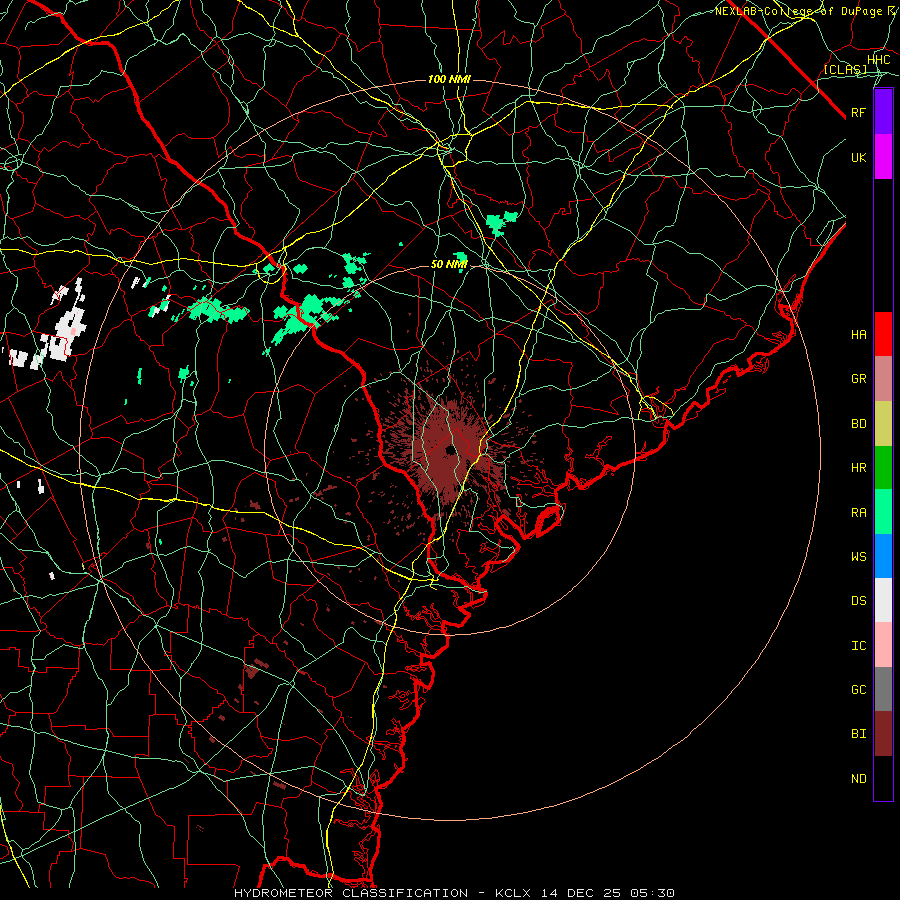The image size is (900, 900).
Task: Click the HR dark green legend swatch
Action: (x=883, y=468)
